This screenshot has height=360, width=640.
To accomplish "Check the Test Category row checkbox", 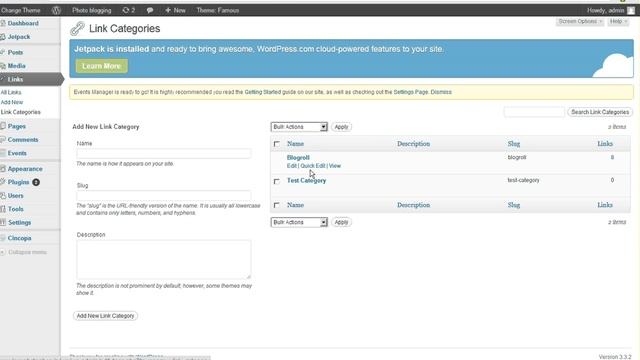I will 277,181.
